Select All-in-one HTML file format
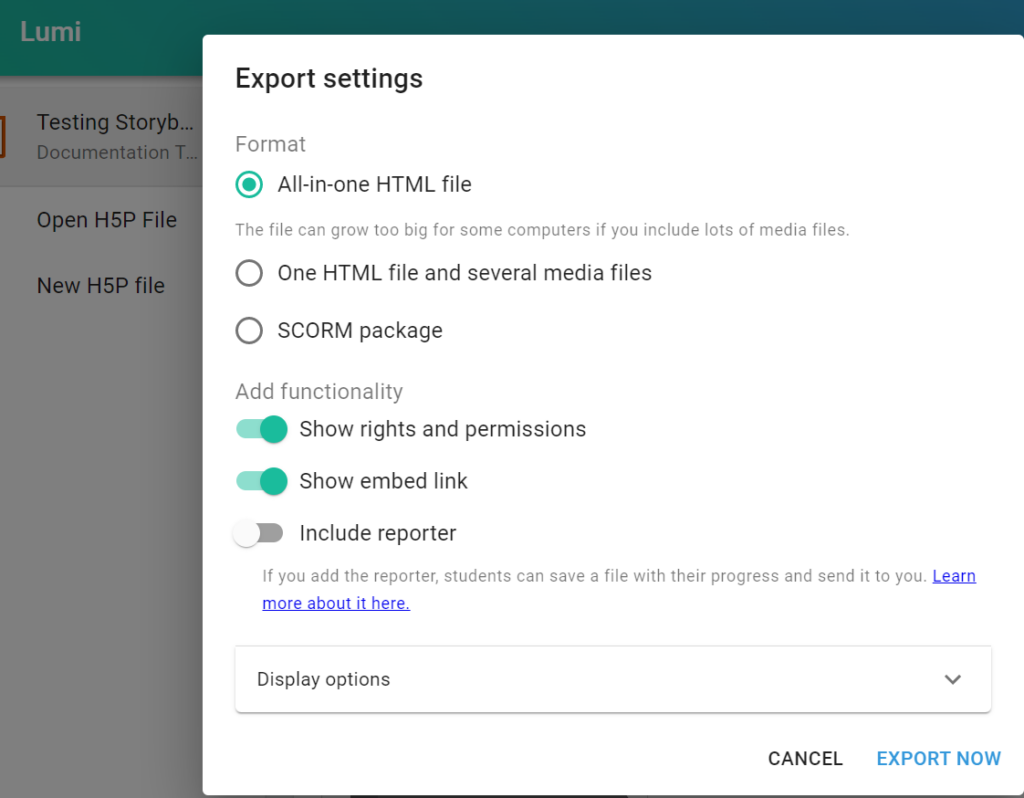This screenshot has width=1024, height=798. click(x=249, y=185)
